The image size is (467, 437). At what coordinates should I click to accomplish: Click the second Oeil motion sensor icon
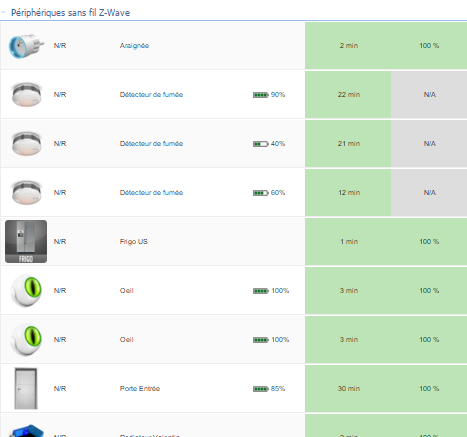[x=26, y=340]
